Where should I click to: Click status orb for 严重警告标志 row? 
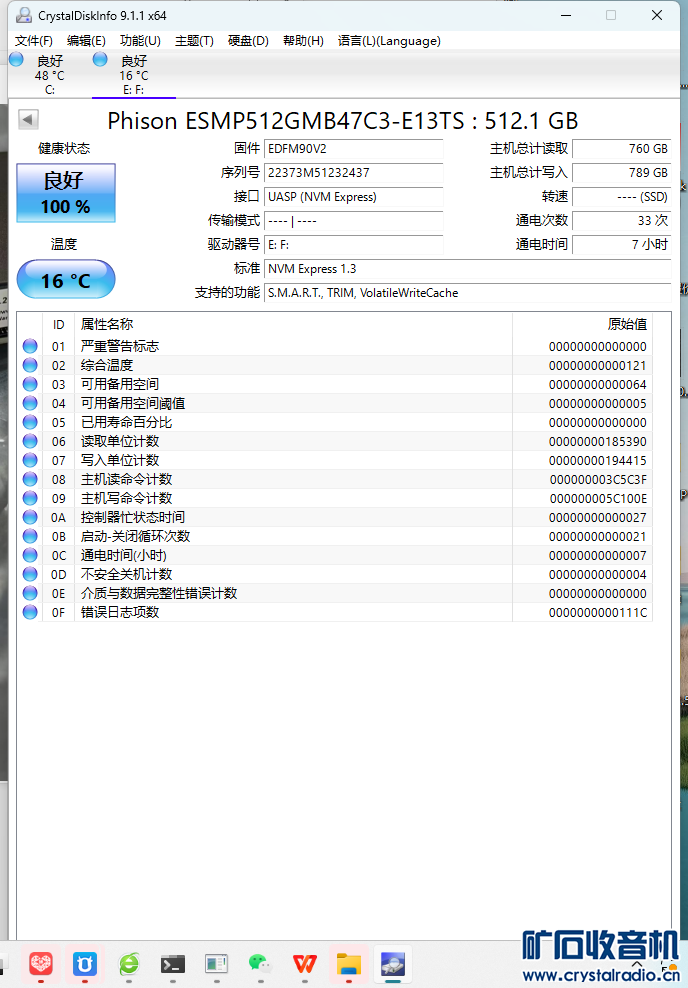coord(30,346)
